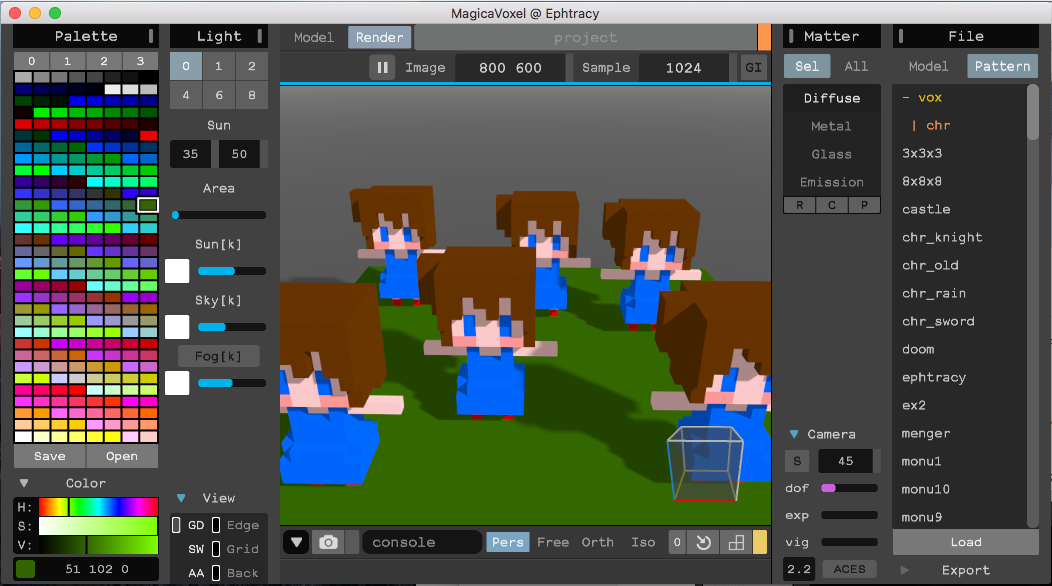Image resolution: width=1052 pixels, height=586 pixels.
Task: Take a snapshot with the camera icon
Action: pyautogui.click(x=327, y=542)
